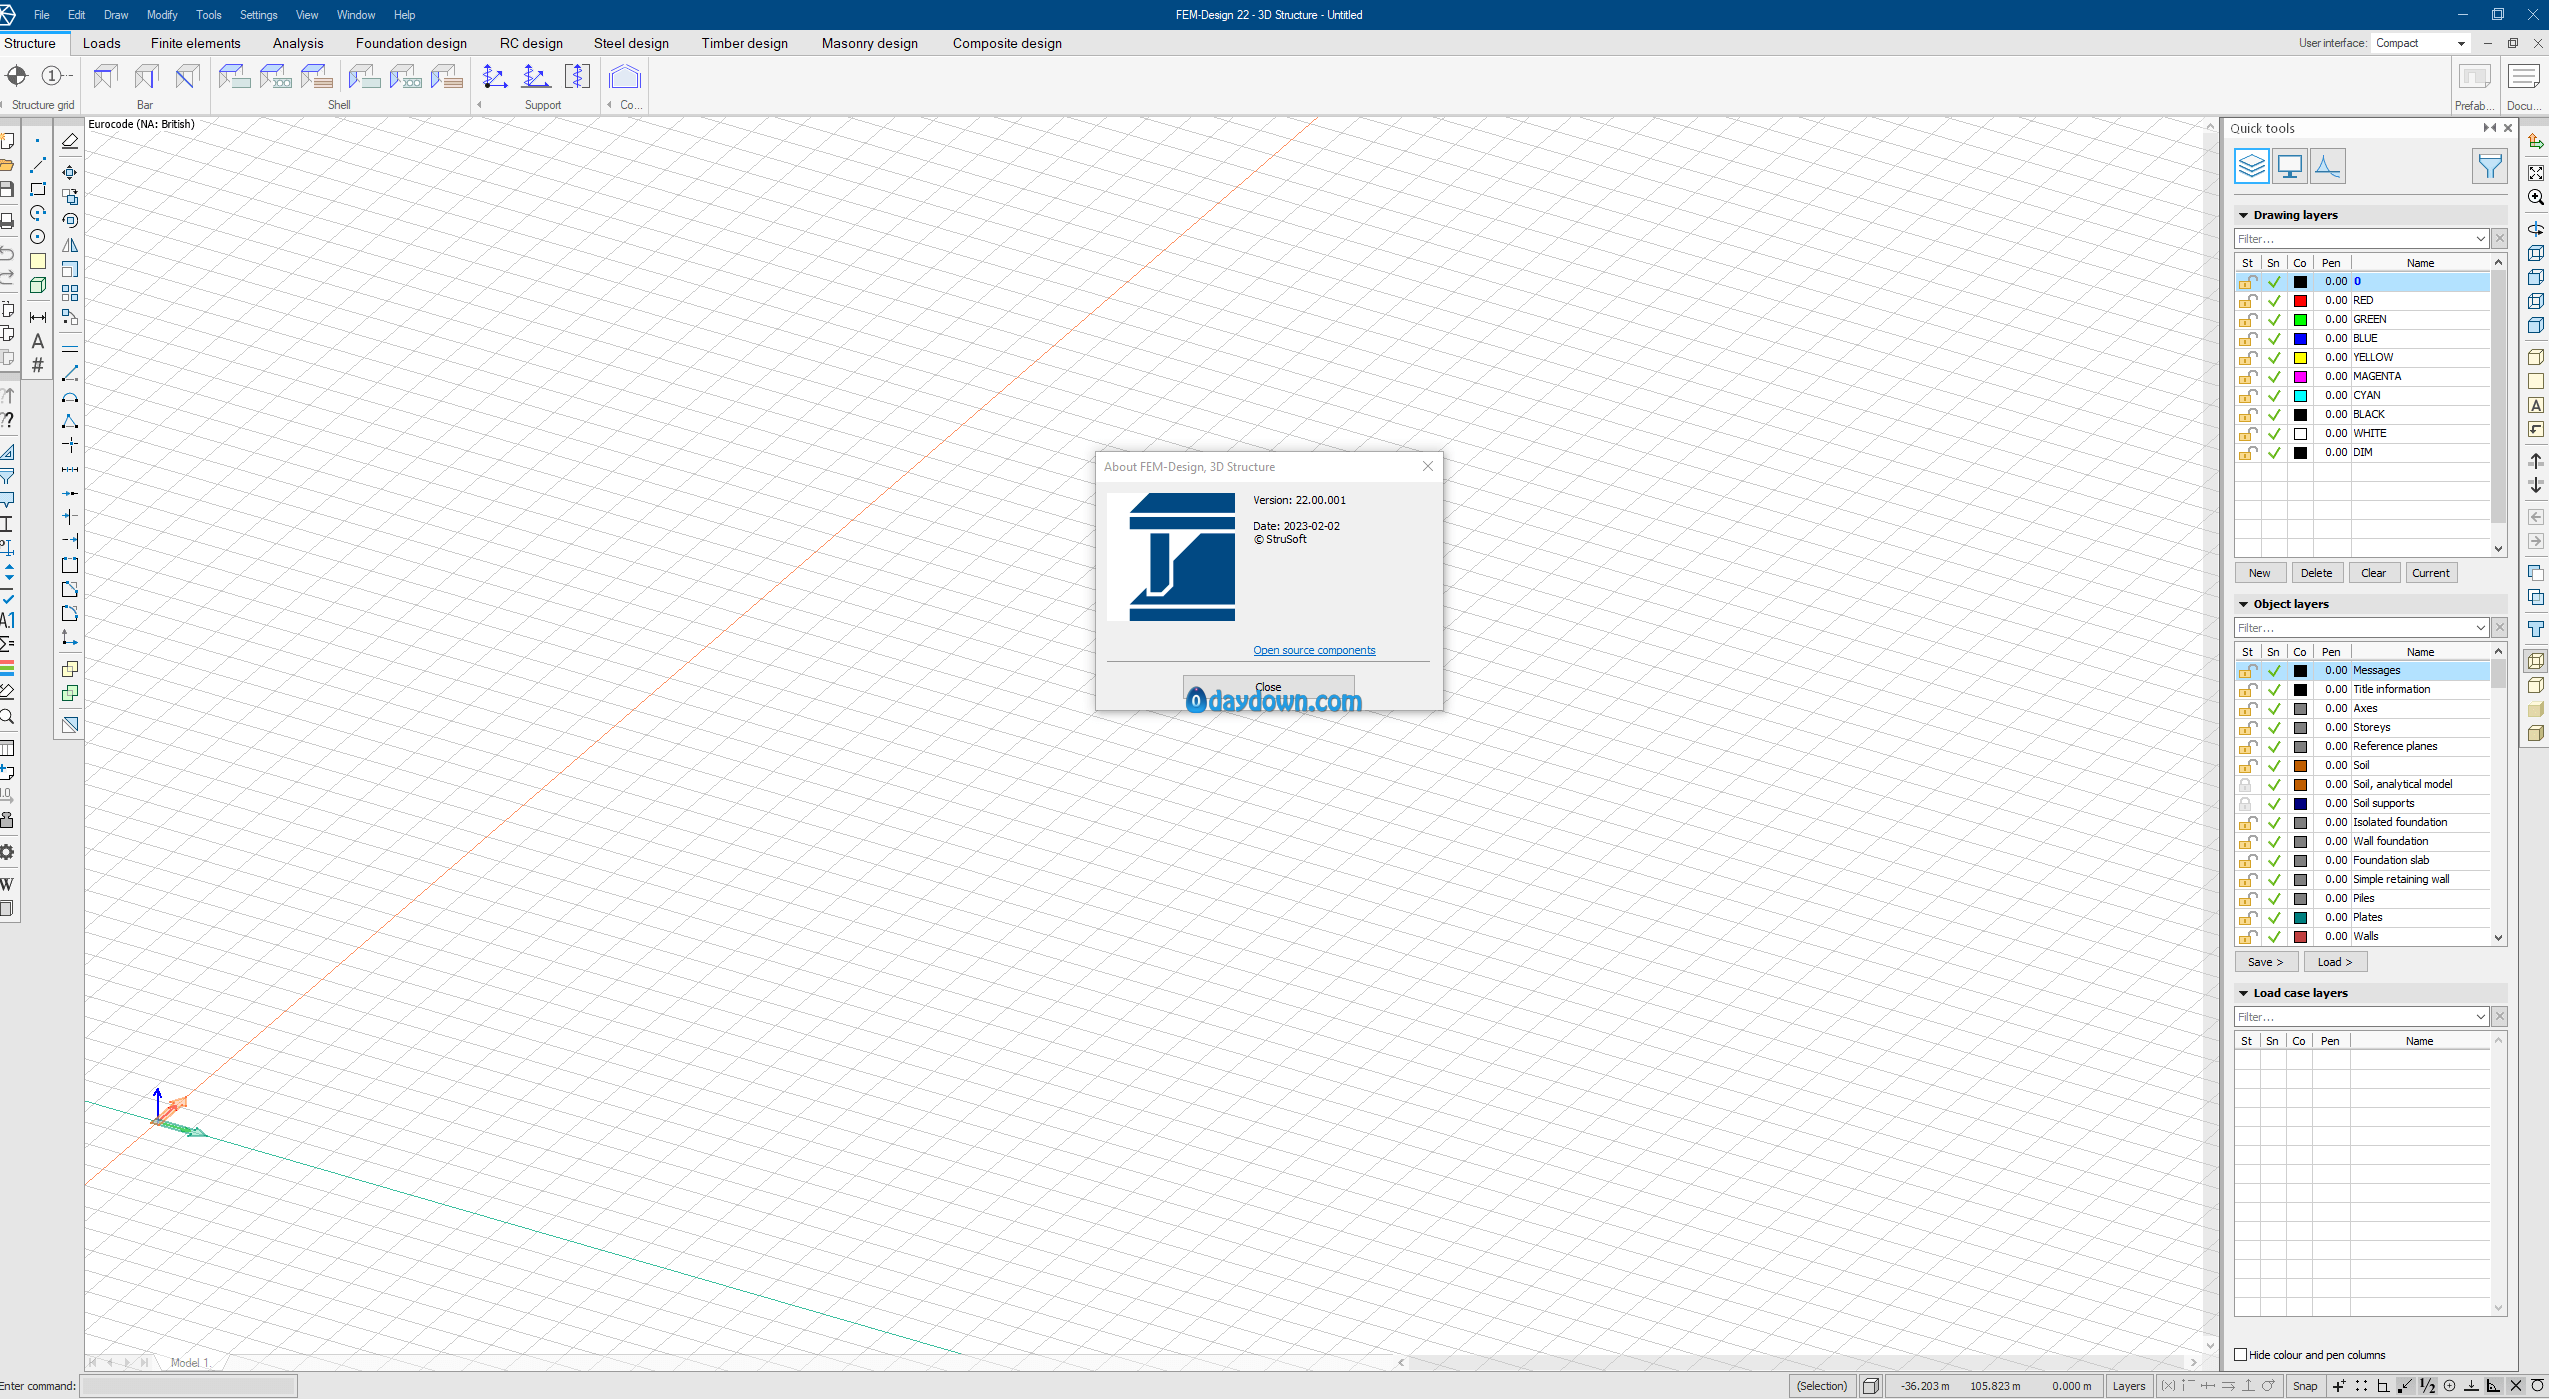Open the Layers quick tools icon

click(x=2251, y=166)
